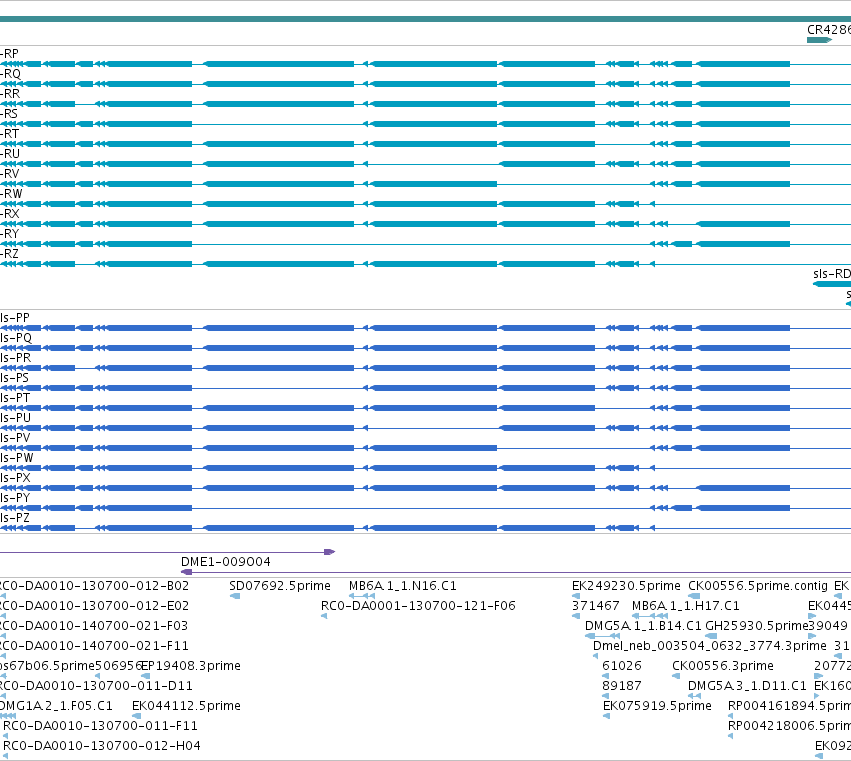The image size is (851, 761).
Task: Click the DMG5A.1_1.B14.C1 label
Action: click(x=643, y=626)
